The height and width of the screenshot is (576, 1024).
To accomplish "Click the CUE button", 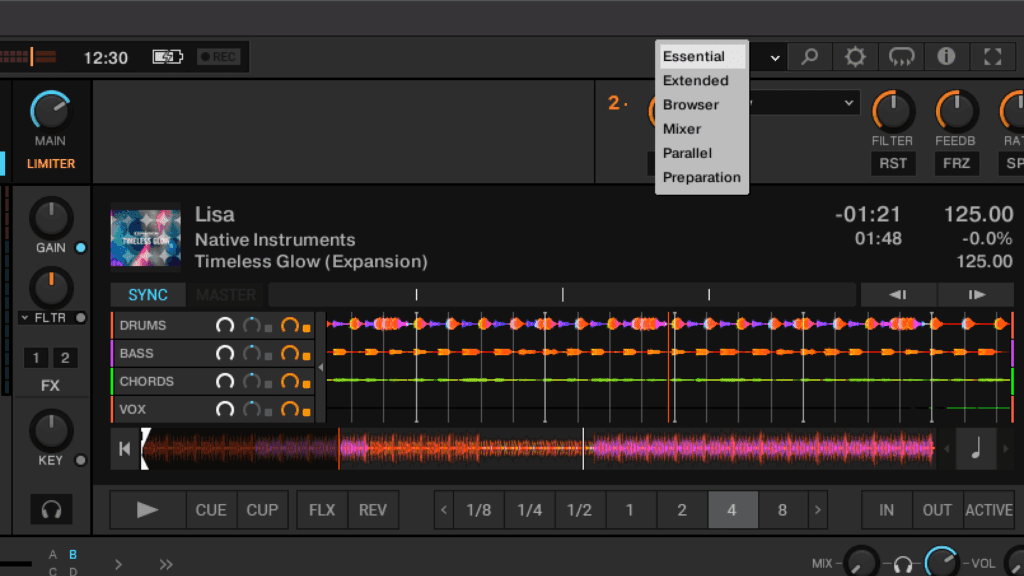I will (211, 510).
